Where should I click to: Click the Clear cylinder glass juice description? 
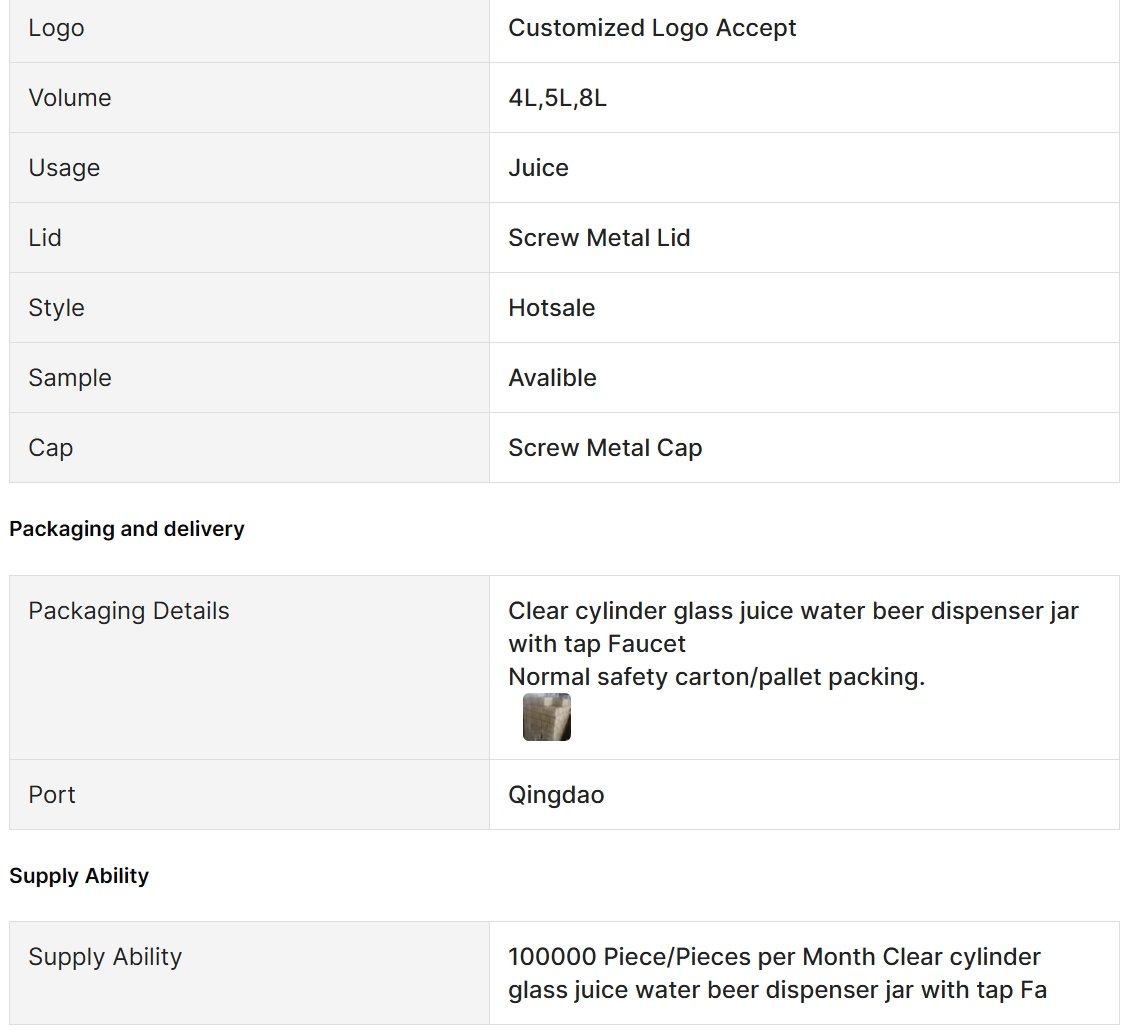click(x=793, y=627)
